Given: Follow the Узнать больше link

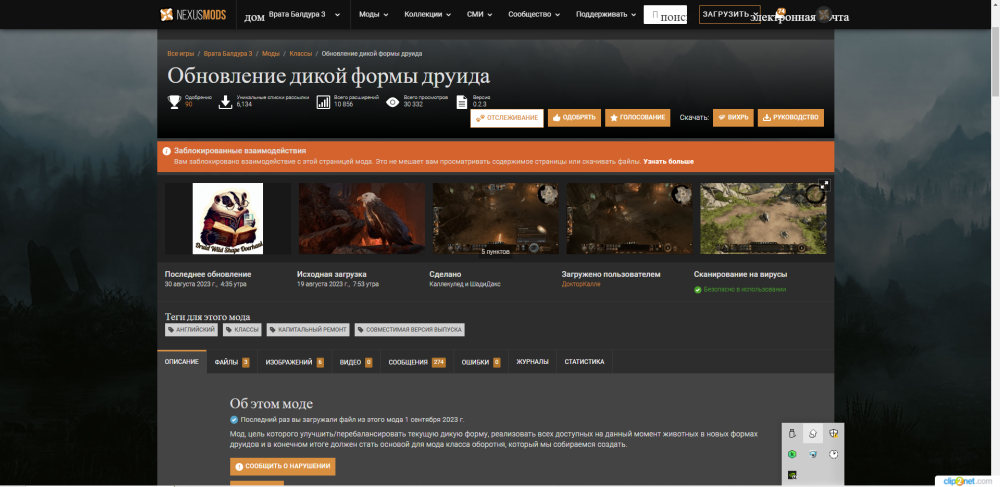Looking at the screenshot, I should coord(668,162).
